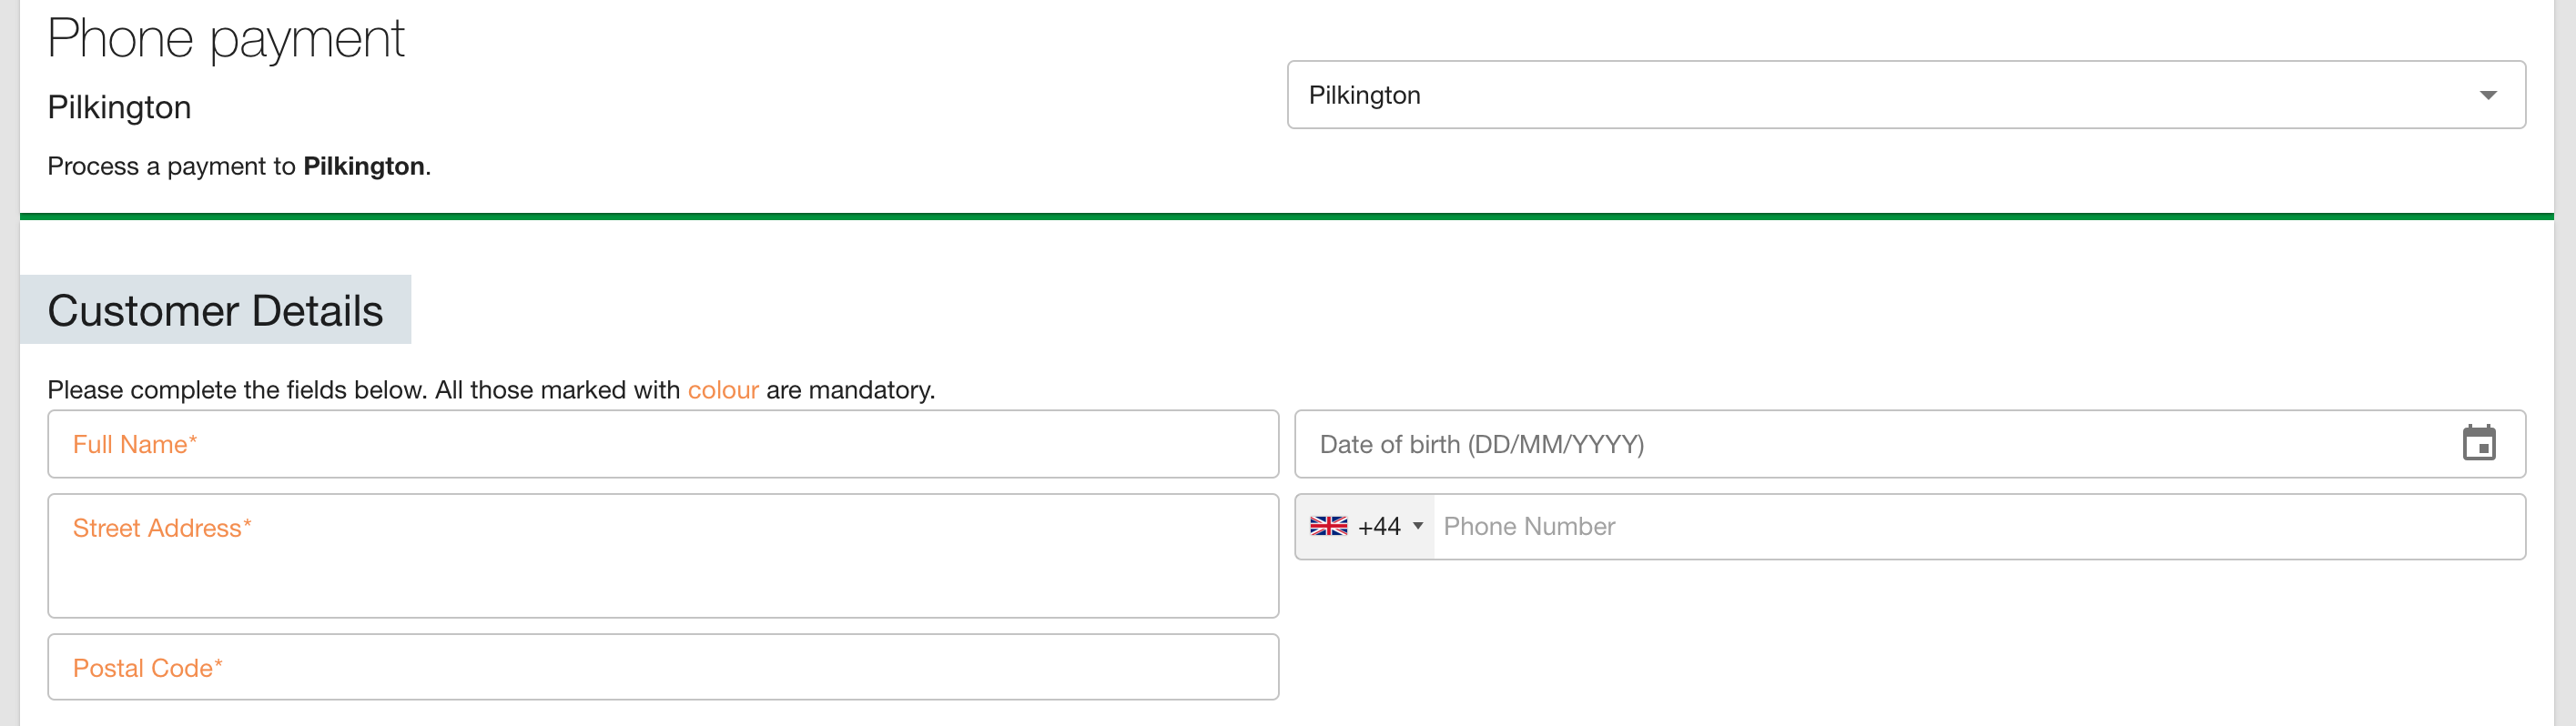Focus the Postal Code field
The height and width of the screenshot is (726, 2576).
[662, 667]
